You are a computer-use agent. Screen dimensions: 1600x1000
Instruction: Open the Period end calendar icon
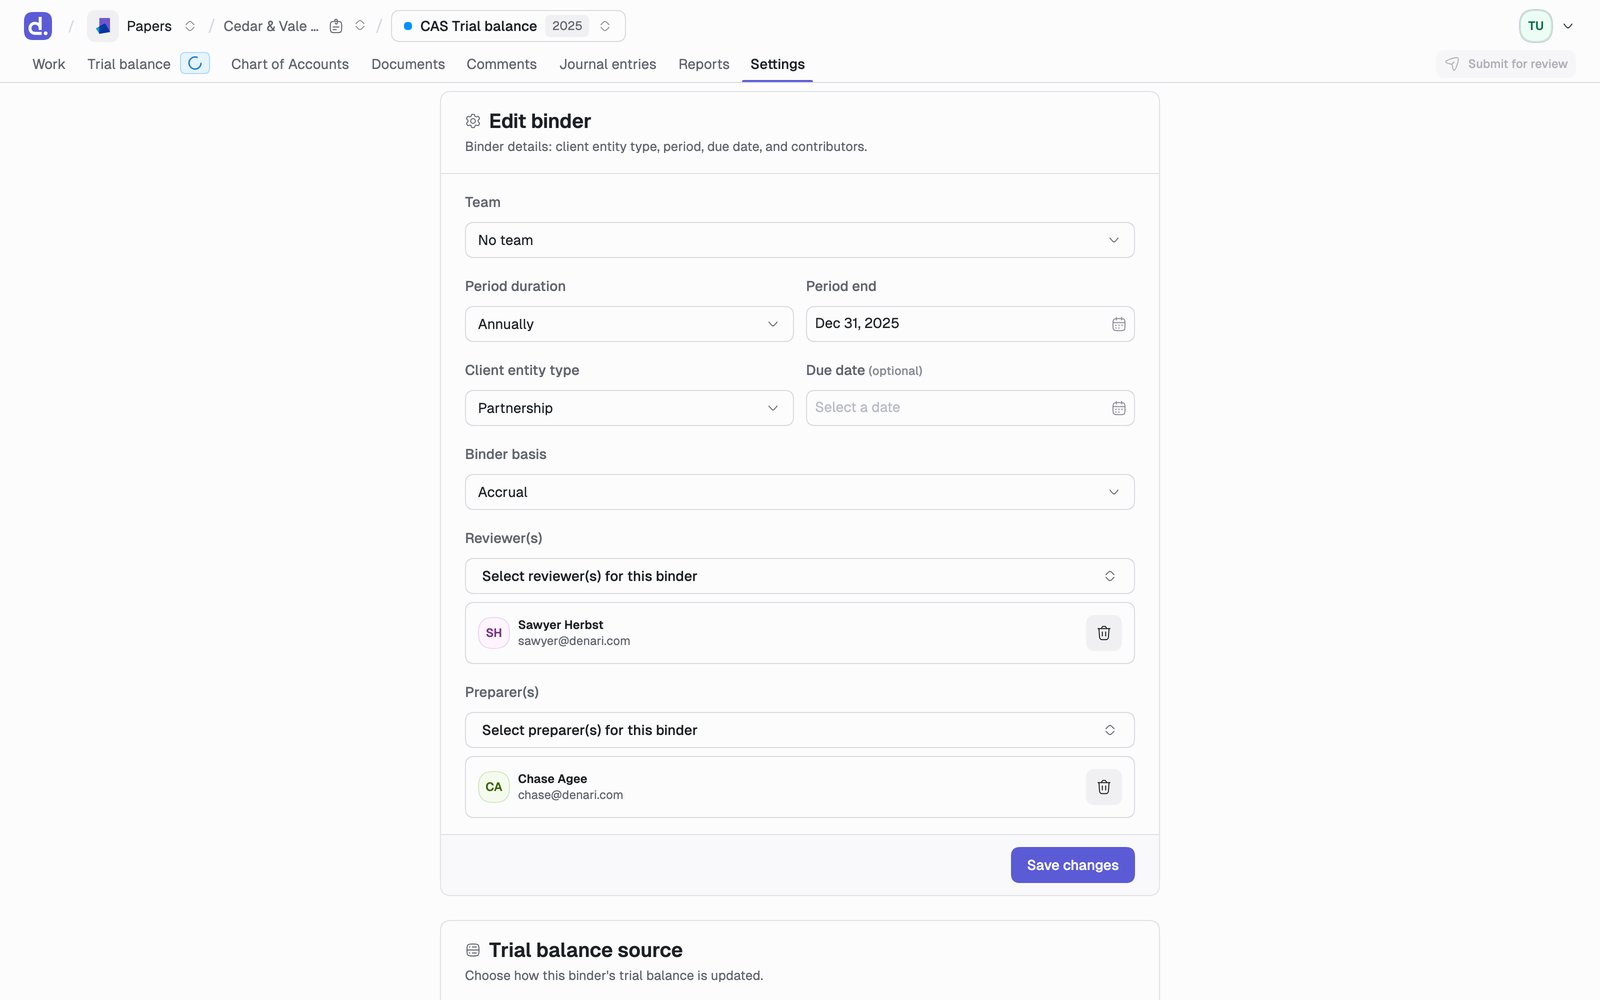(1119, 324)
